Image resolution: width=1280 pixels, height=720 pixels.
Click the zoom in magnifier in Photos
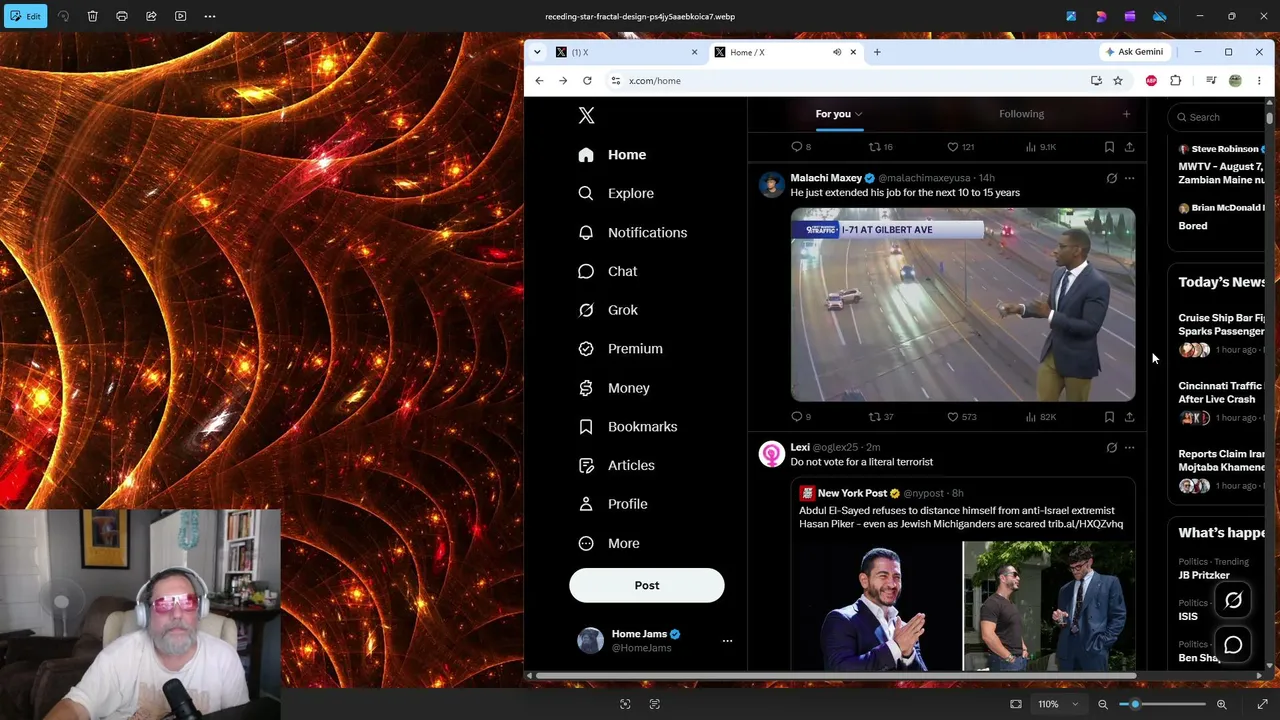1221,704
